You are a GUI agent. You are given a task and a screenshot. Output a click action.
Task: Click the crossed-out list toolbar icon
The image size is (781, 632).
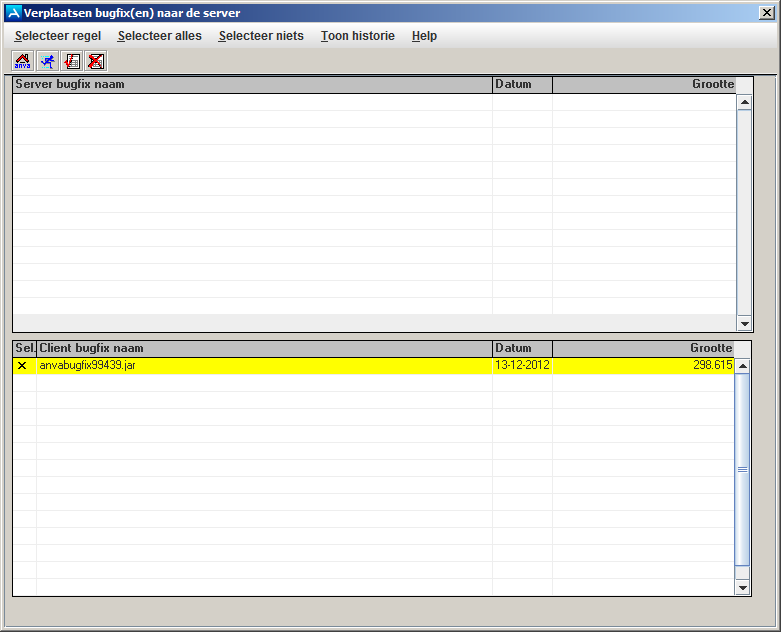[x=95, y=61]
